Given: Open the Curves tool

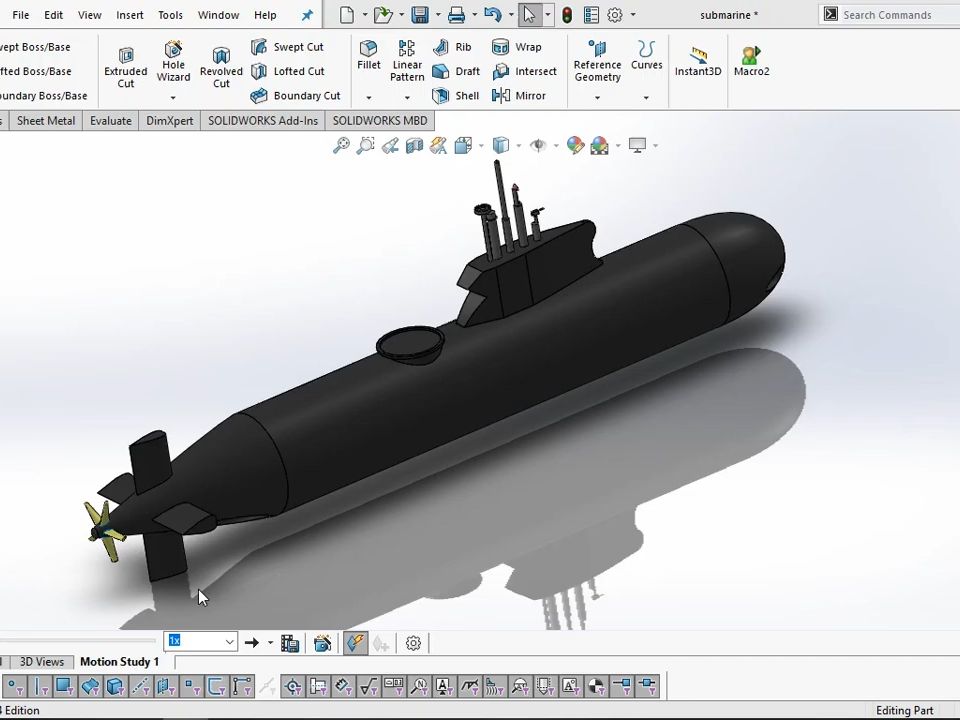Looking at the screenshot, I should click(x=647, y=55).
